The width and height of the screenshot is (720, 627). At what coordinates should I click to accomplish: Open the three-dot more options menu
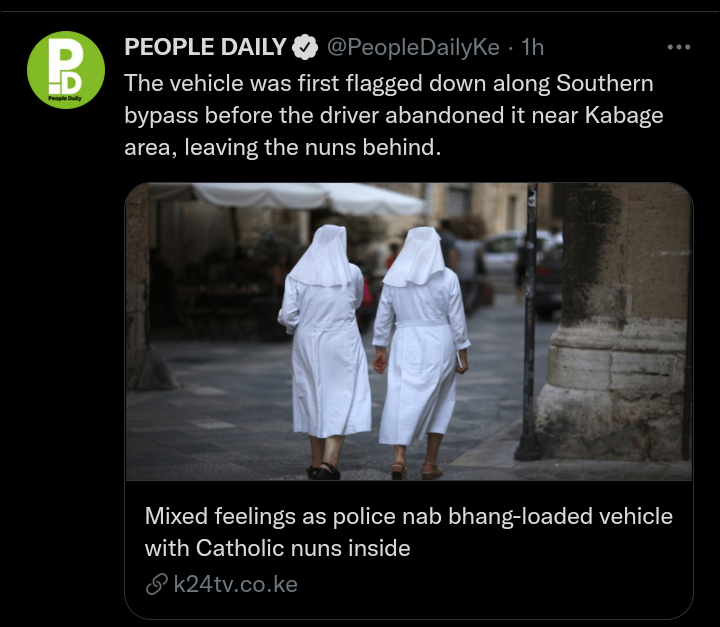679,47
